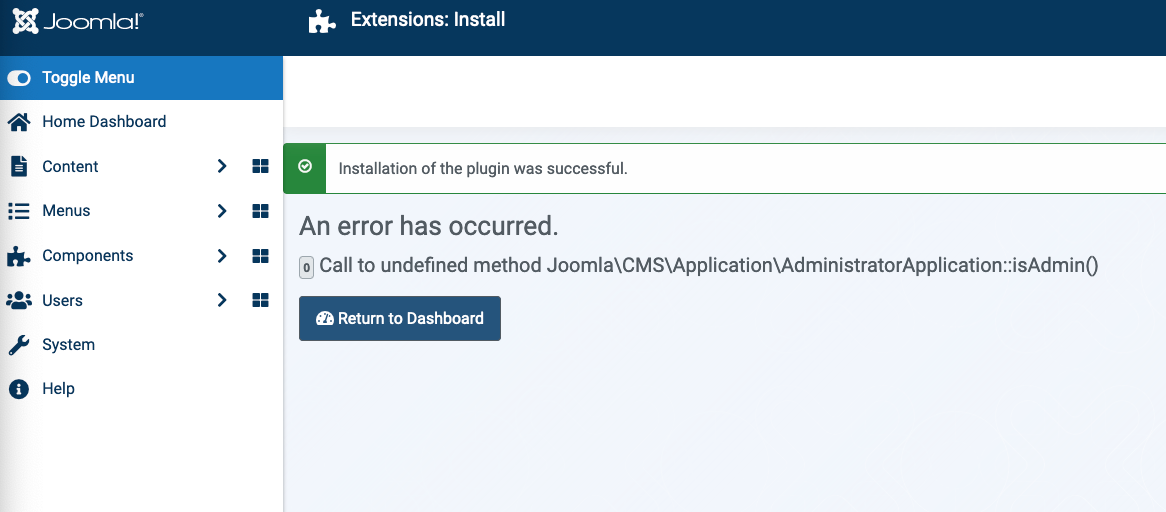Go to Home Dashboard menu item
1166x512 pixels.
click(x=104, y=122)
